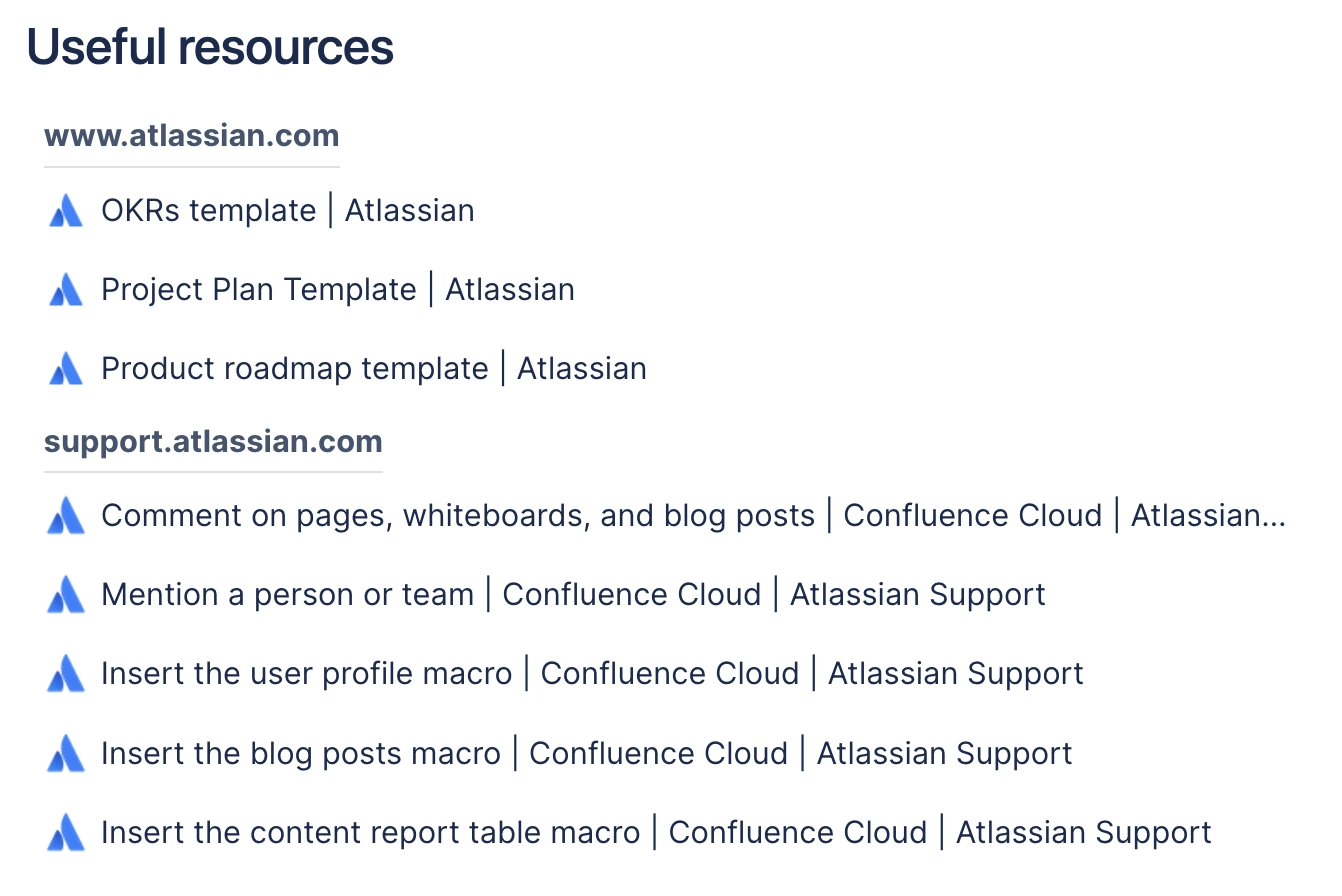This screenshot has width=1342, height=896.
Task: Click the Atlassian icon beside Comment on pages link
Action: (66, 516)
